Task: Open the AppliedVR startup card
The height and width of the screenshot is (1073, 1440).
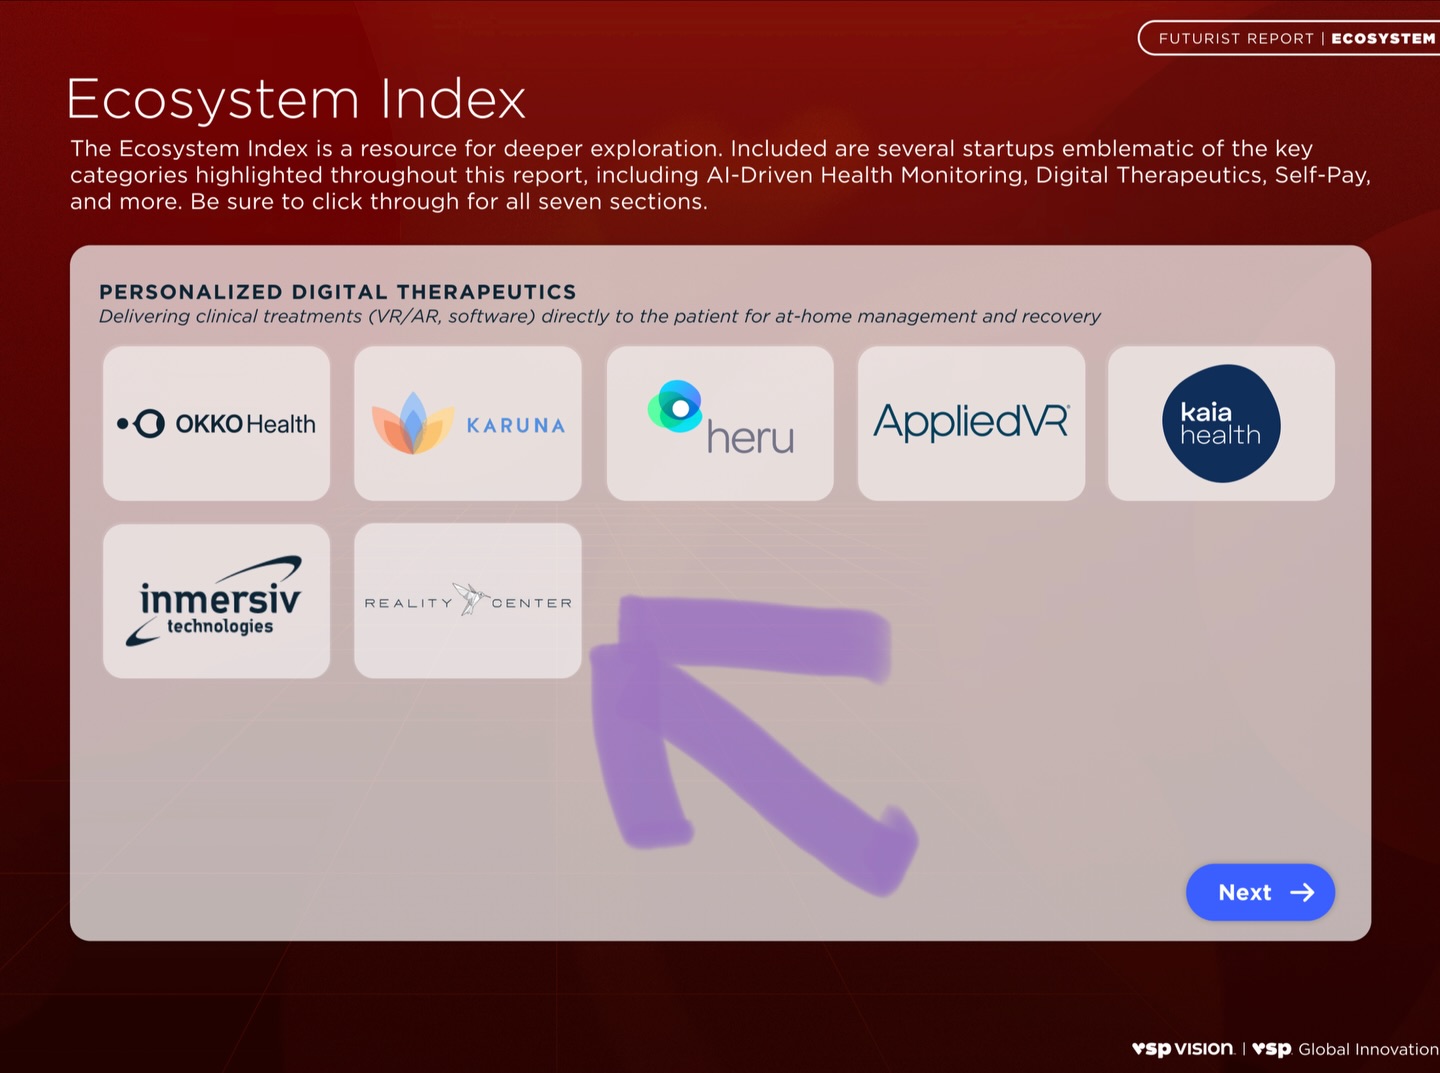Action: tap(971, 423)
